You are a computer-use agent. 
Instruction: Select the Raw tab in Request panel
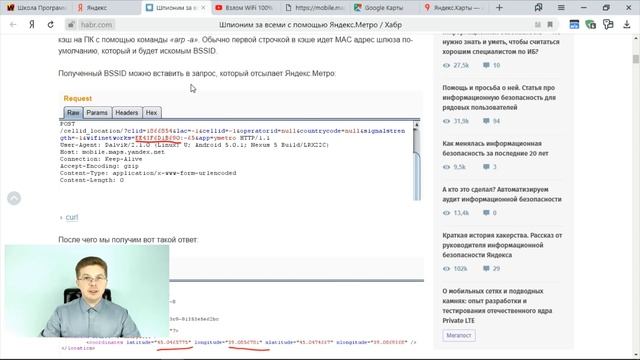pos(73,113)
